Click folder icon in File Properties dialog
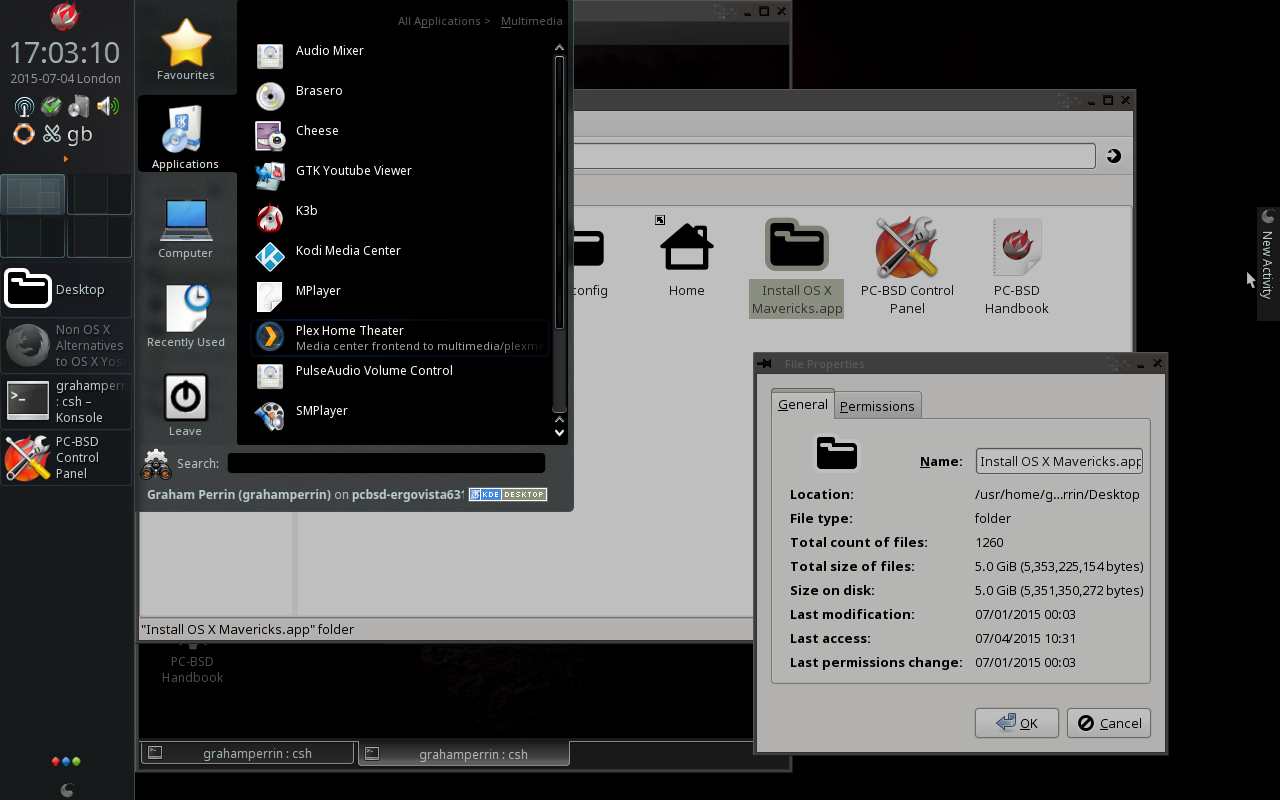Screen dimensions: 1280x800 tap(836, 452)
